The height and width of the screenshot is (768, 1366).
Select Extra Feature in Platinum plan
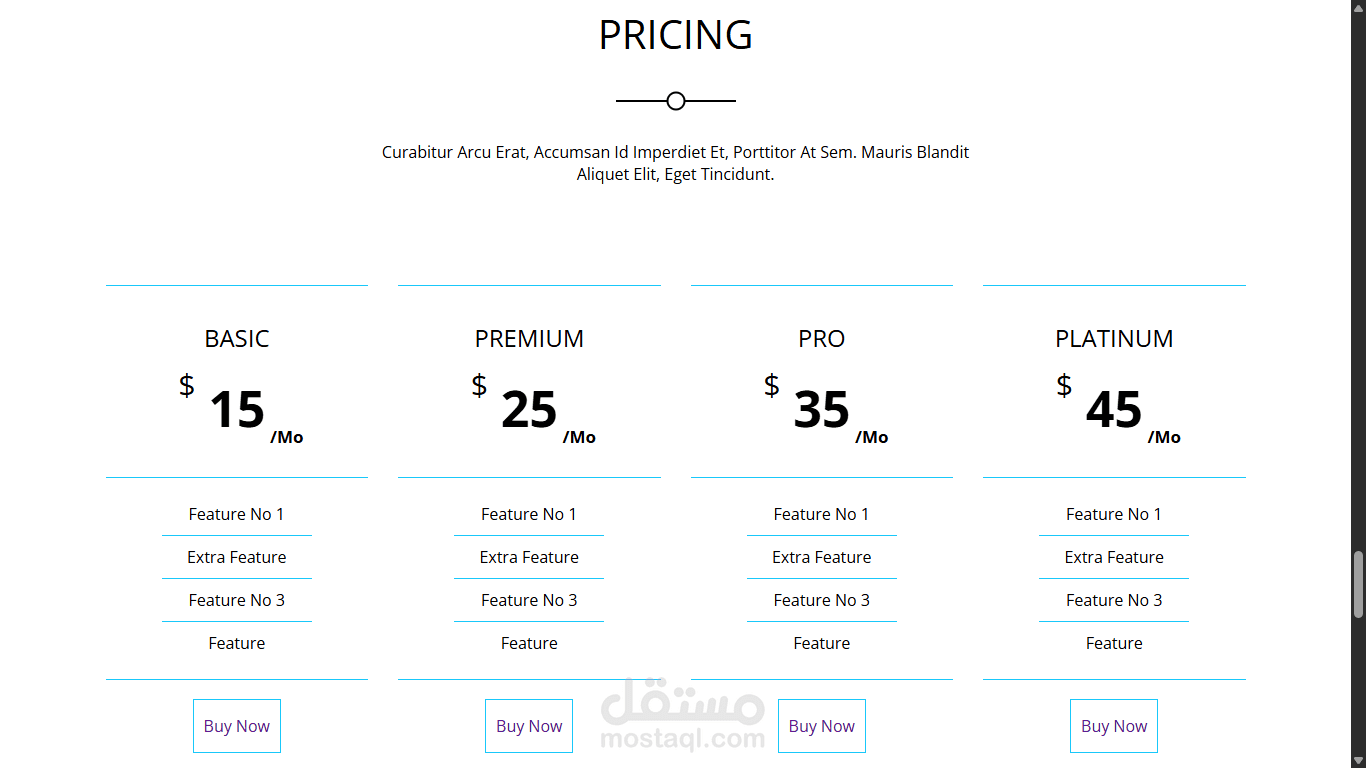pyautogui.click(x=1114, y=557)
